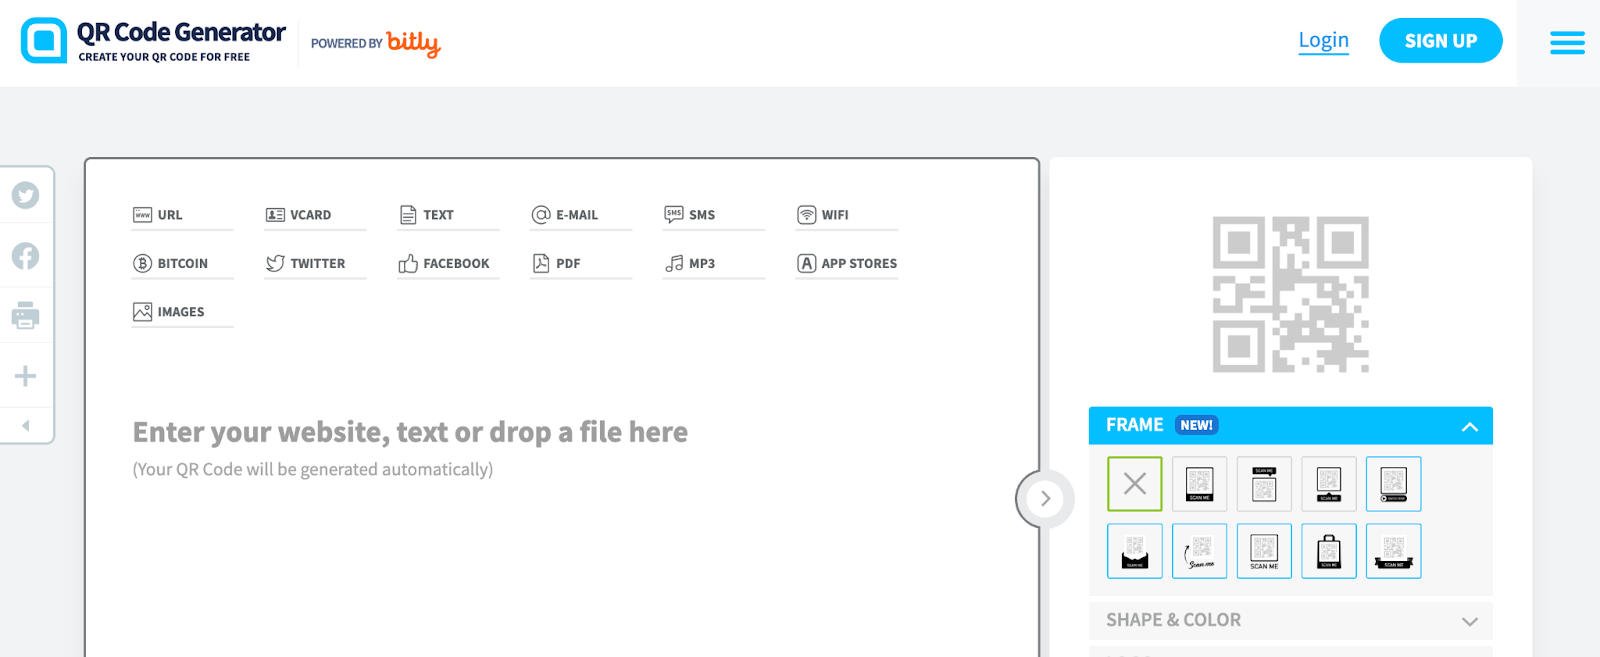Screen dimensions: 1600x657
Task: Select the no-frame X option
Action: 1135,484
